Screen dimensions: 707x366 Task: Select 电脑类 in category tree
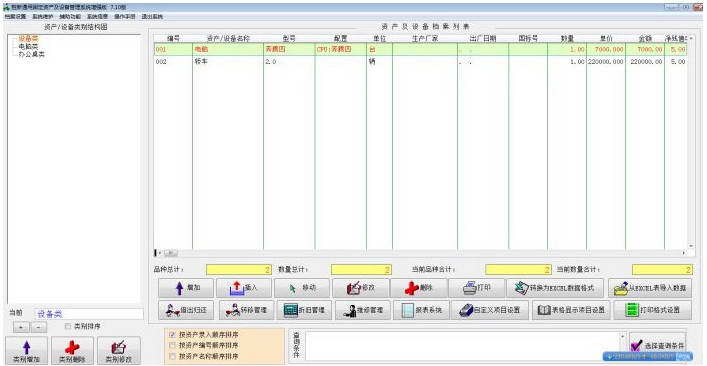point(28,46)
